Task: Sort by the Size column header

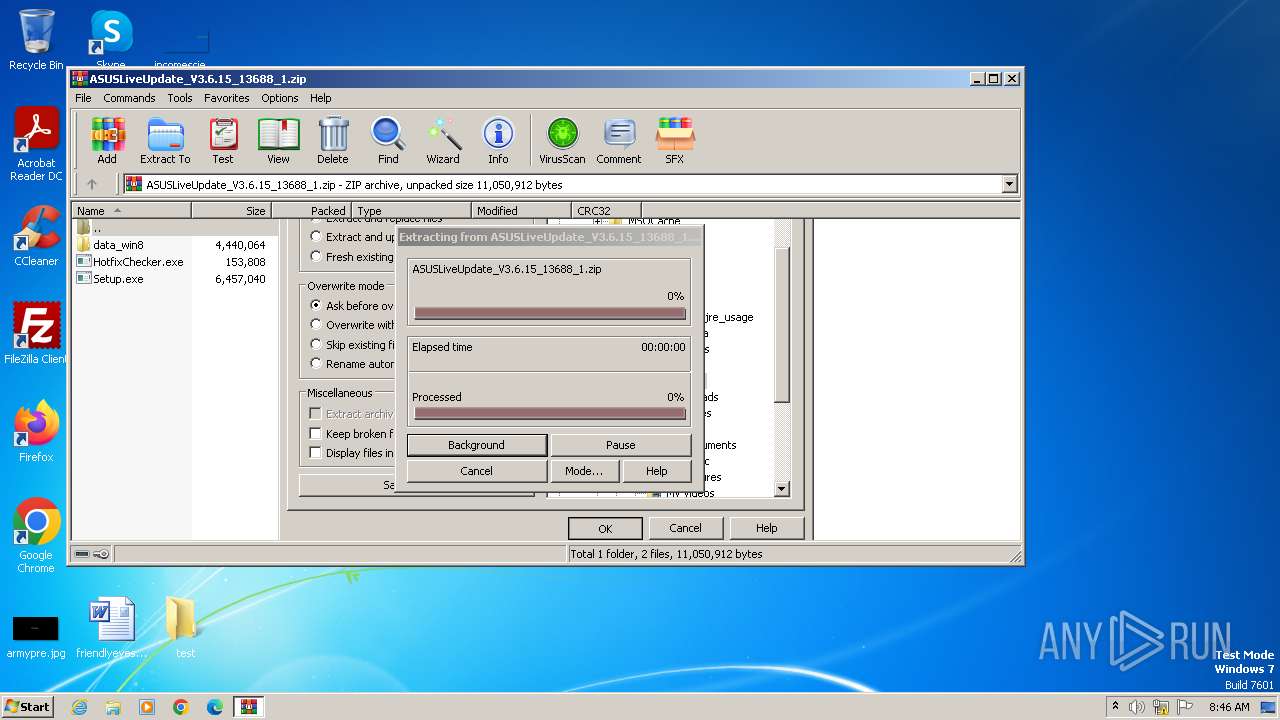Action: tap(231, 211)
